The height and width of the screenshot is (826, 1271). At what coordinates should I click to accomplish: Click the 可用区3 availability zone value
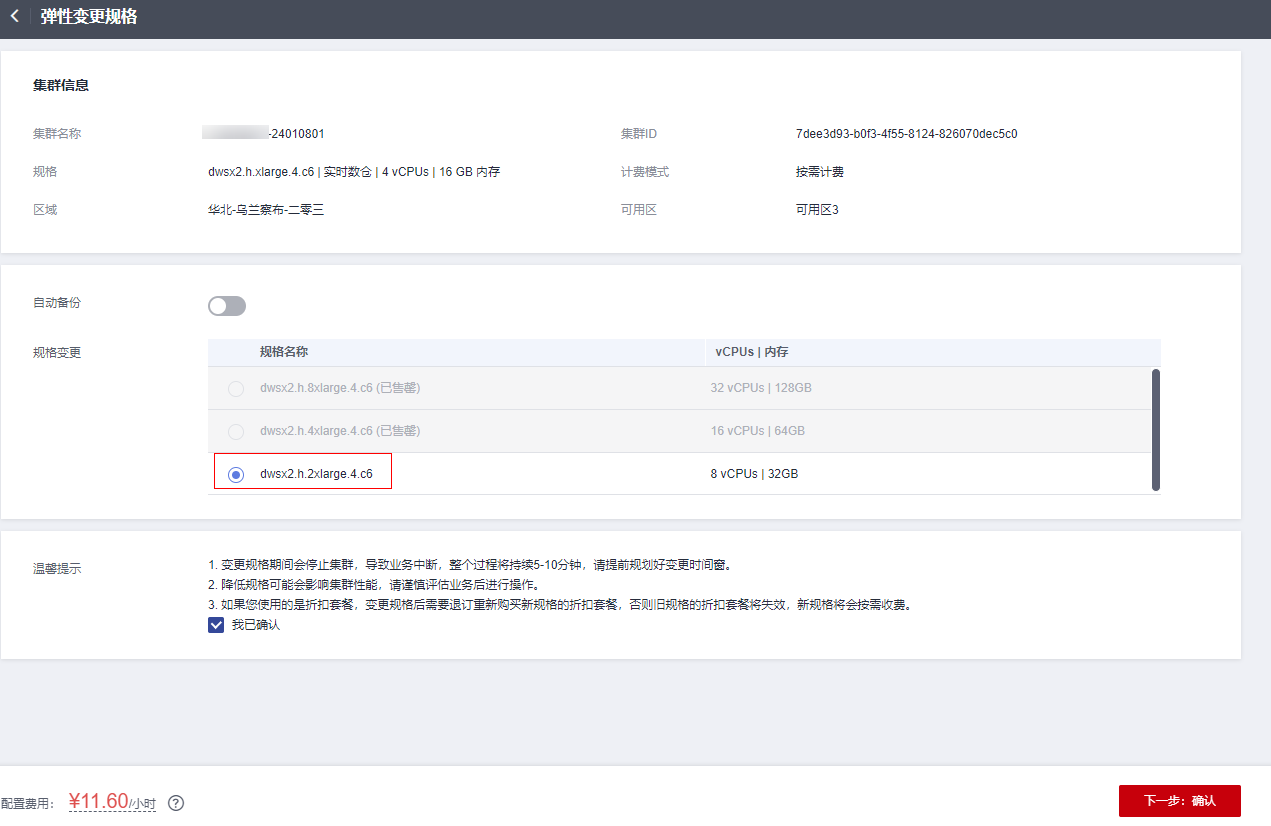tap(817, 210)
